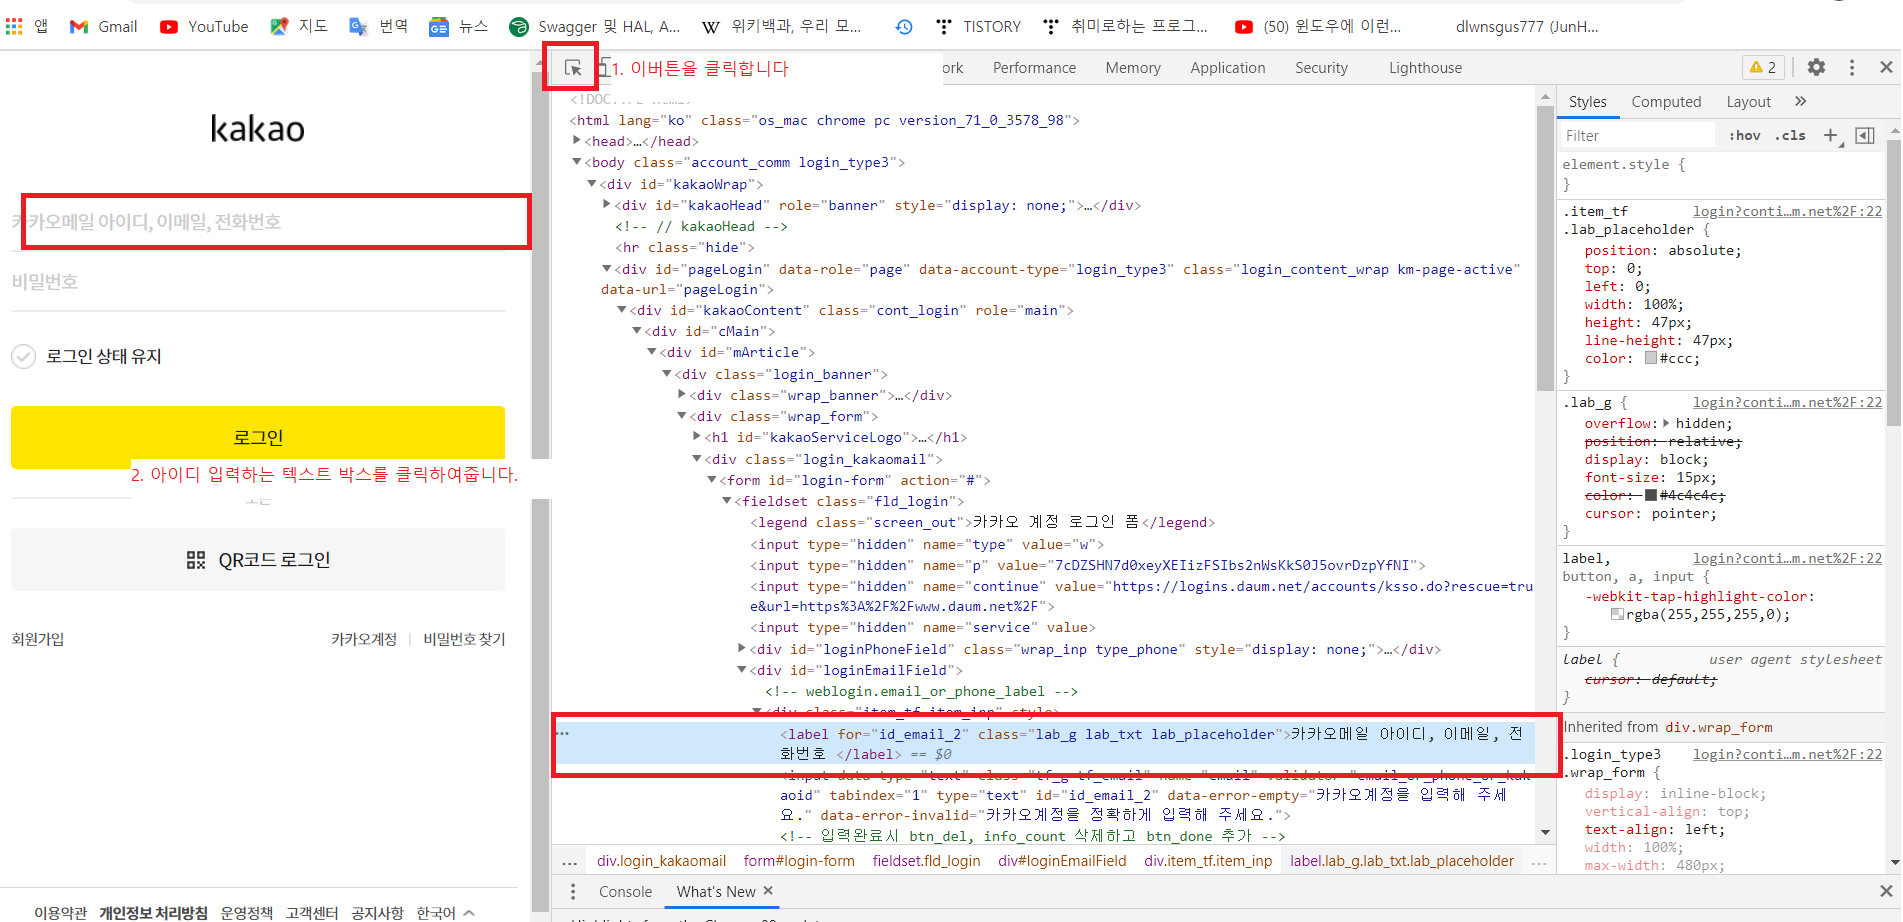Open the Swagger 및 HAL bookmark
This screenshot has width=1903, height=922.
[595, 27]
